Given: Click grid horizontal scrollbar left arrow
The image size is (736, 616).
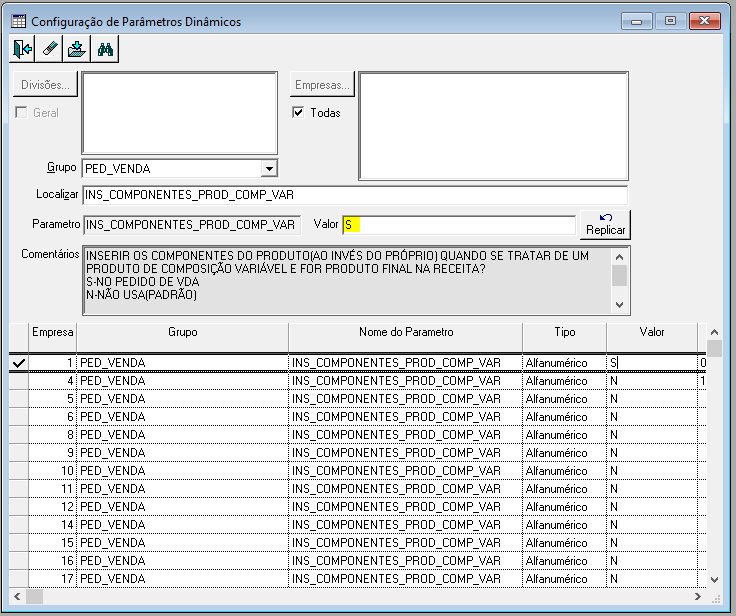Looking at the screenshot, I should pyautogui.click(x=17, y=597).
